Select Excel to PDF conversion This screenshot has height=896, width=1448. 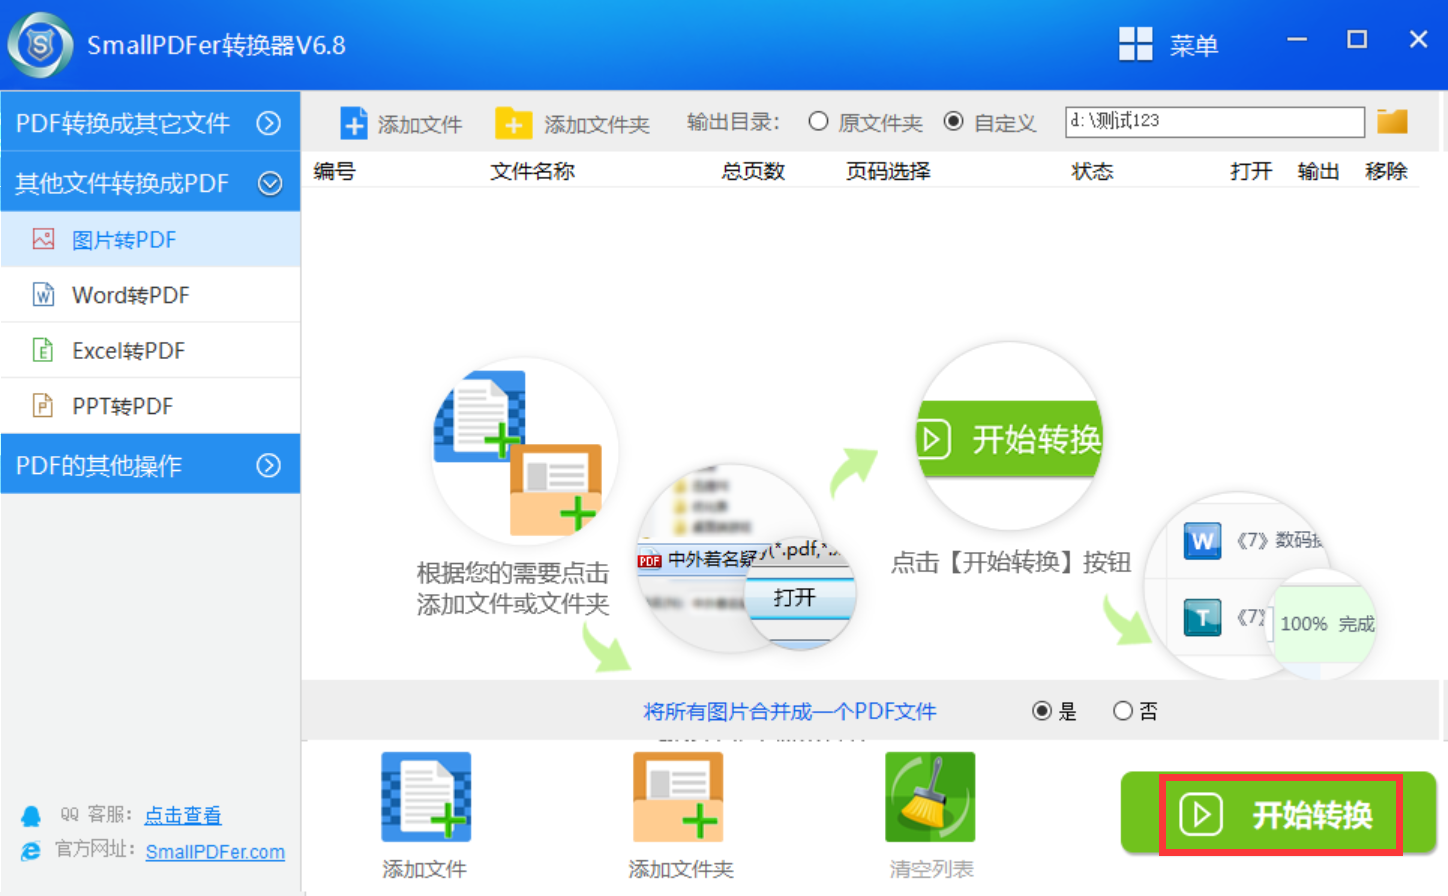(128, 351)
